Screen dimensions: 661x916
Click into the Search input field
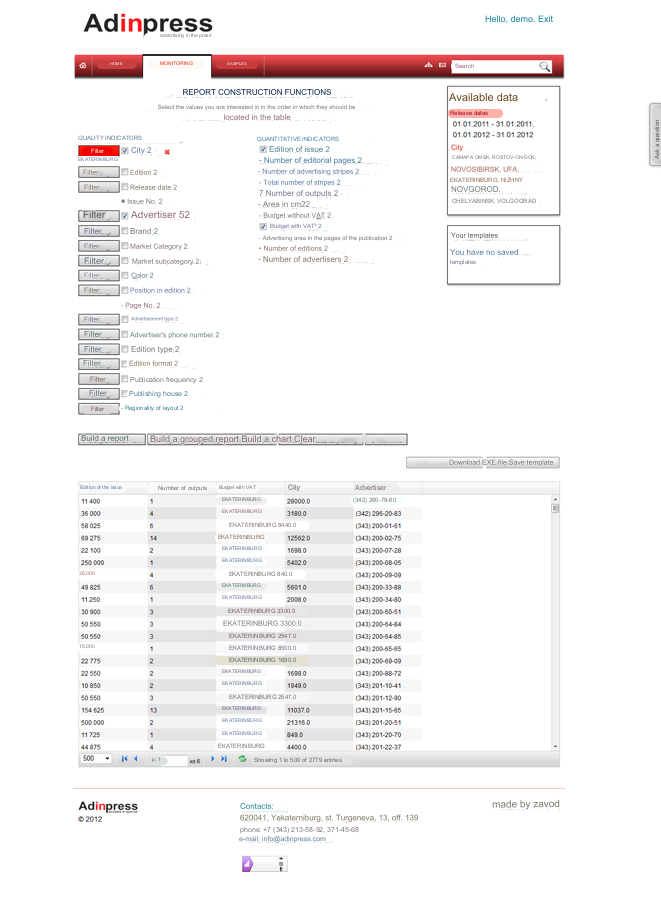click(495, 66)
